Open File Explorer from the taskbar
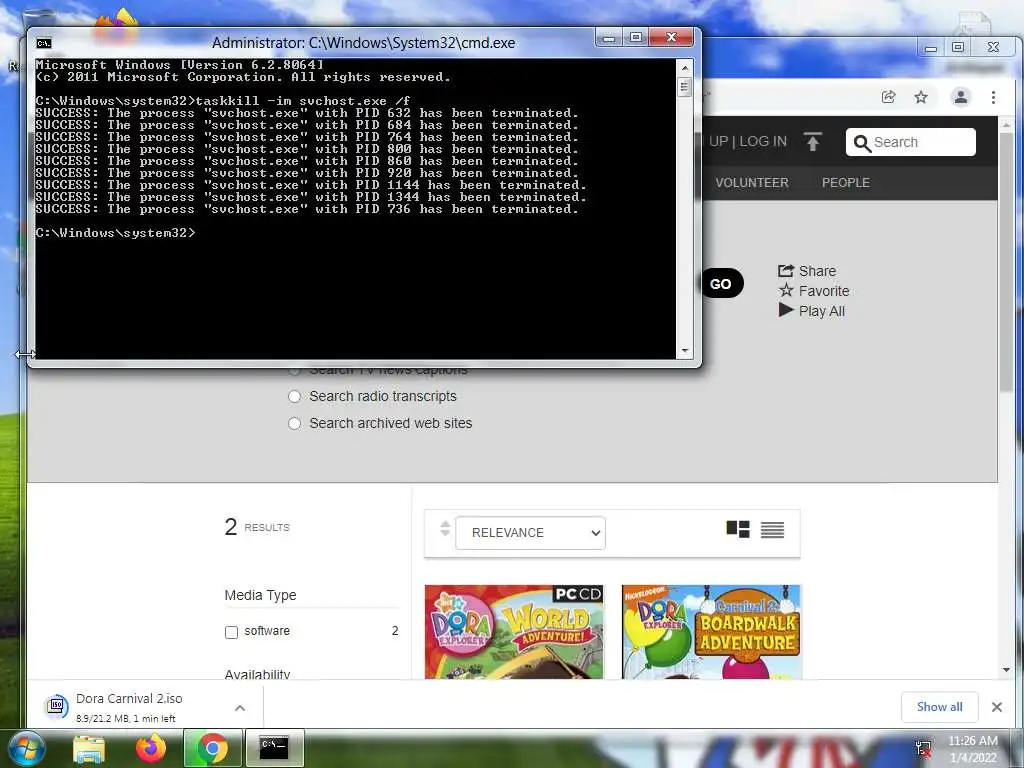Screen dimensions: 1024x768 [89, 749]
